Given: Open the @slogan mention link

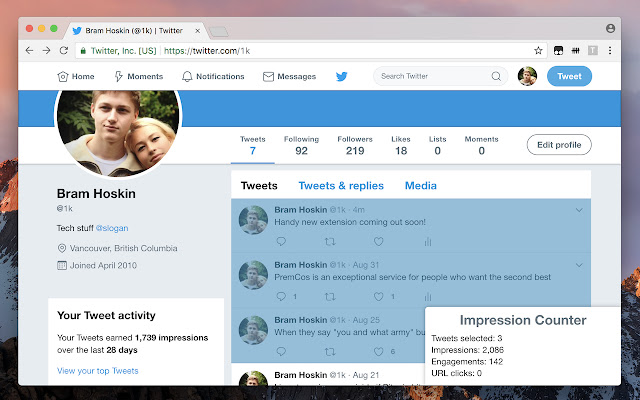Looking at the screenshot, I should point(112,228).
